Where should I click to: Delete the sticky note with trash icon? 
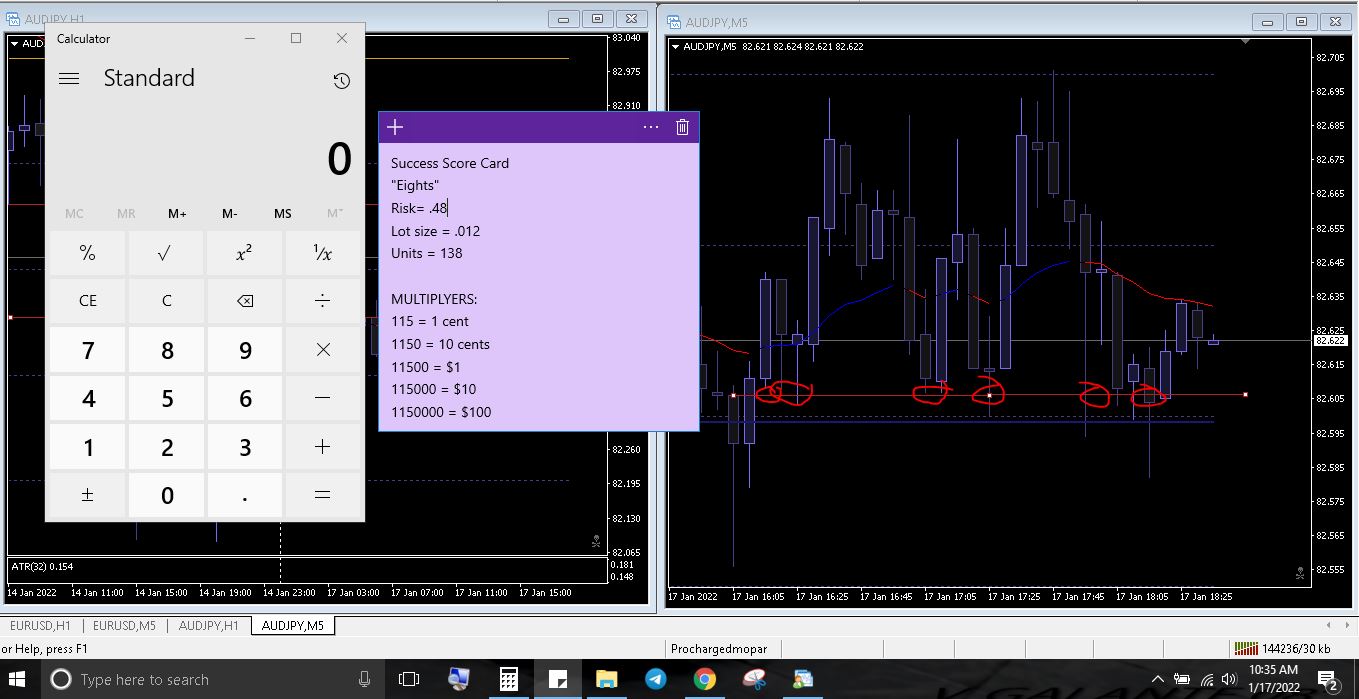click(x=682, y=127)
